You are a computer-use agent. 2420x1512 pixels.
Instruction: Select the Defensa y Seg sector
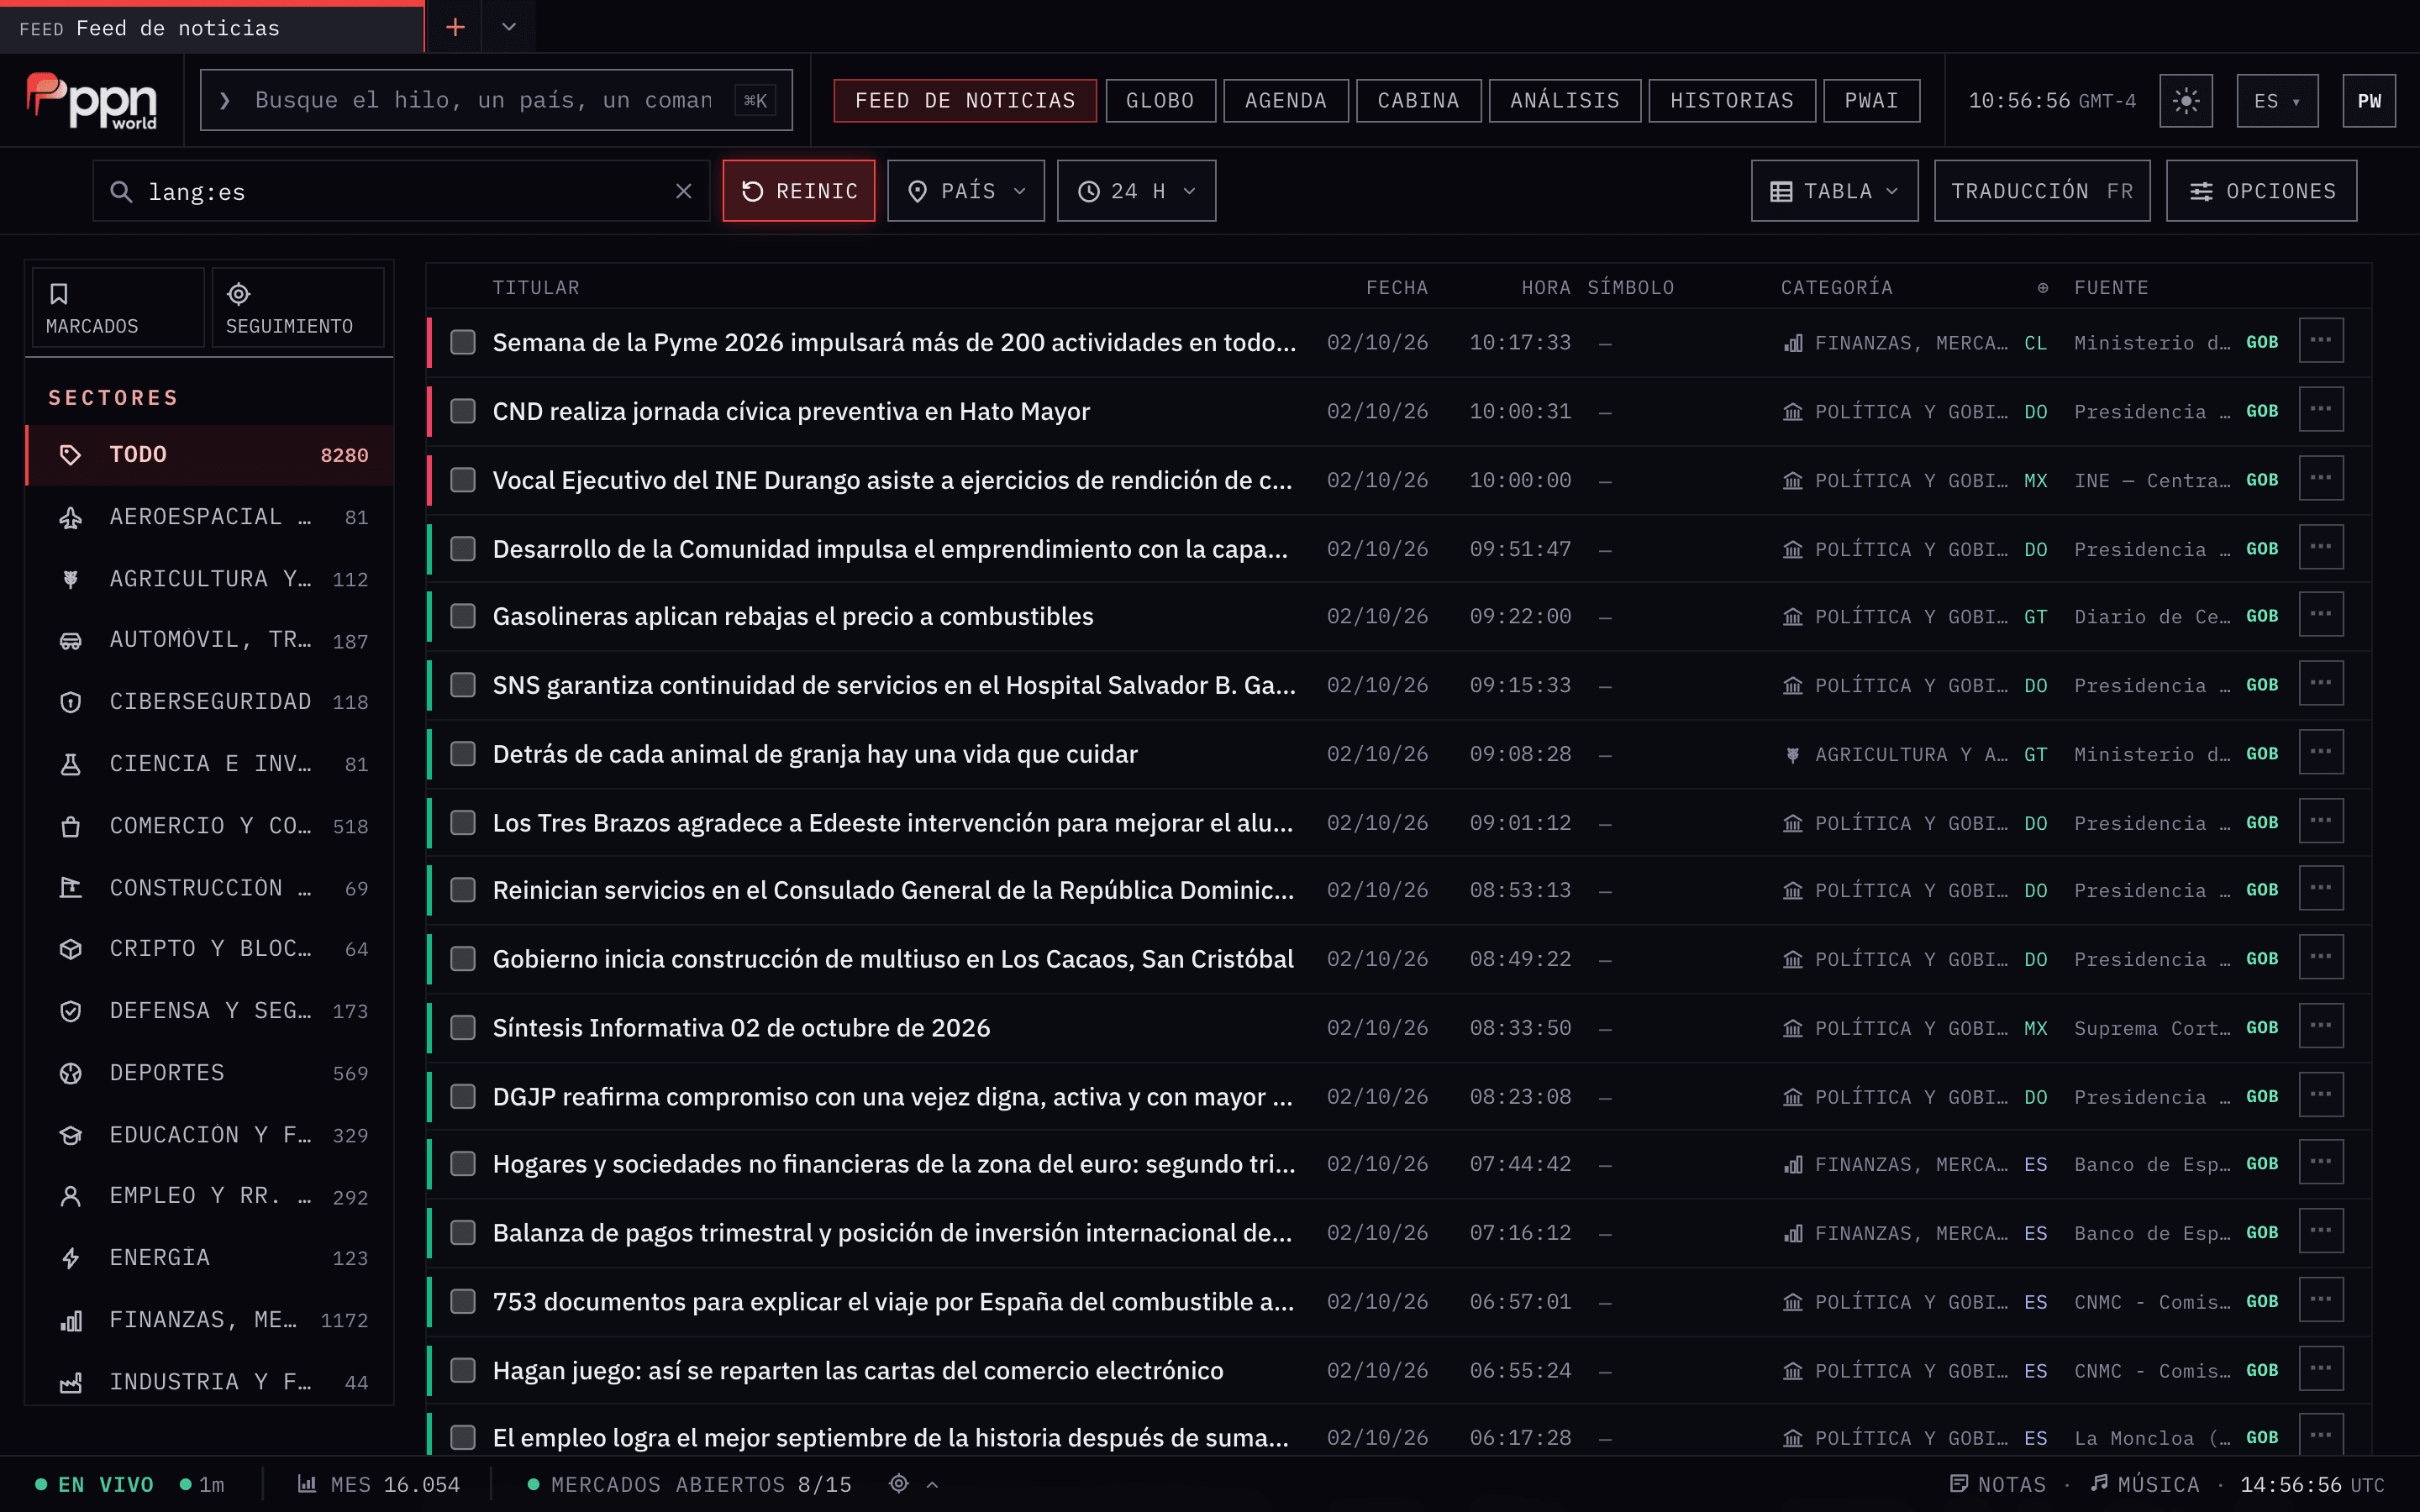(x=210, y=1011)
